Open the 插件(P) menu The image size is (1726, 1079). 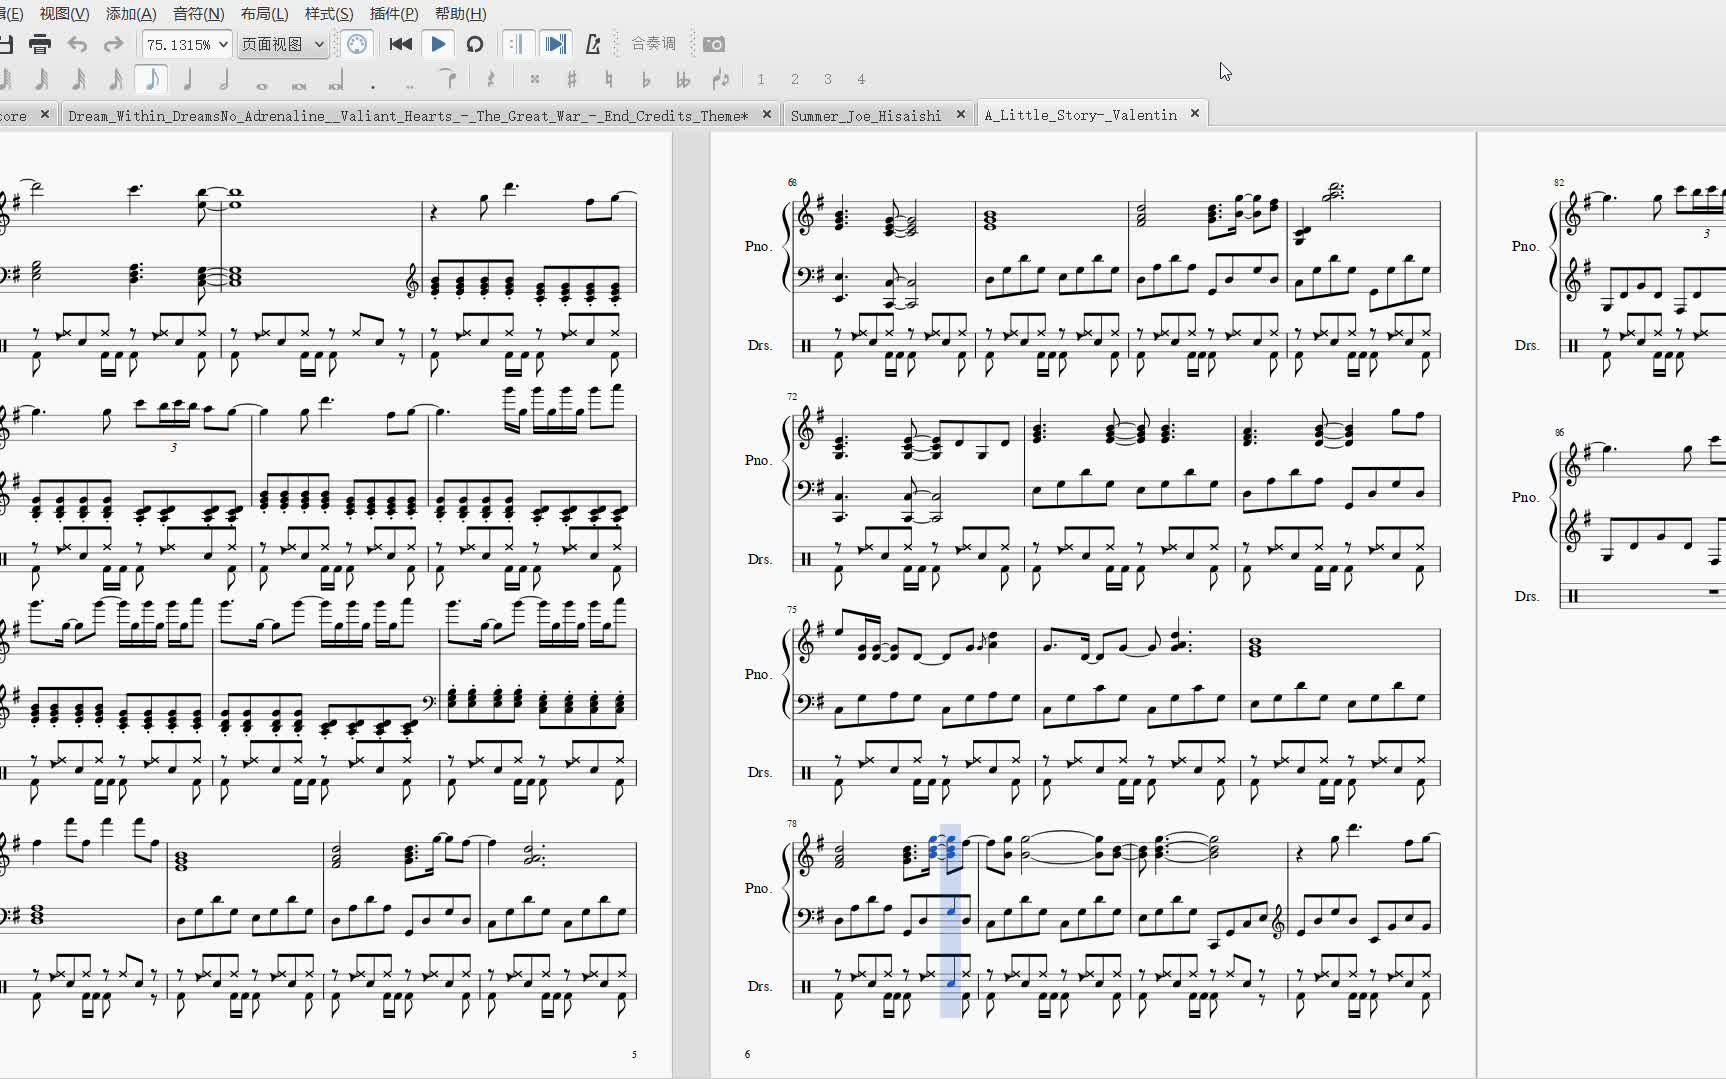tap(394, 14)
